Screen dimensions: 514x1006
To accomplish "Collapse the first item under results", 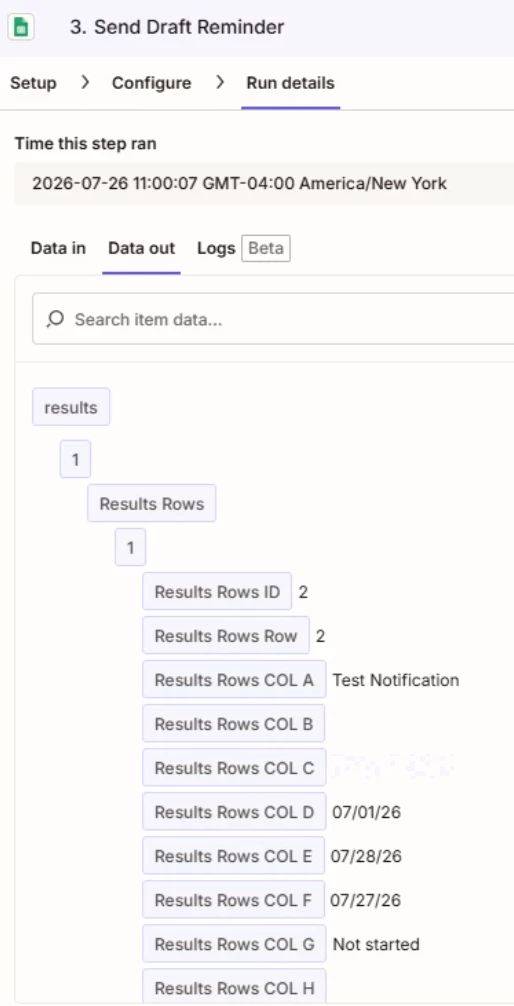I will (x=75, y=459).
